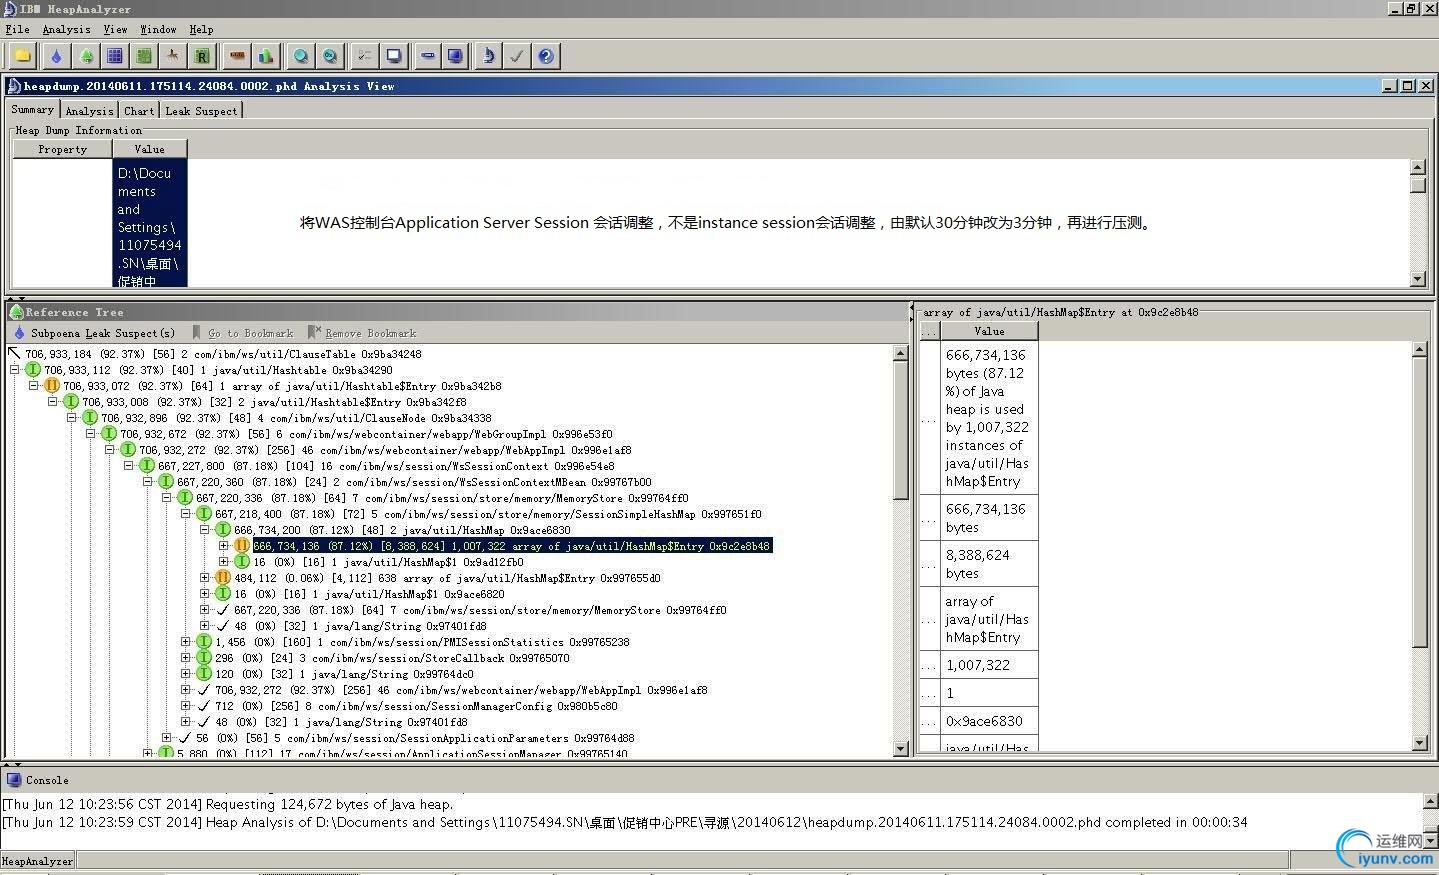Screen dimensions: 1439x875
Task: Collapse the ClauseNode 0x9ba34338 node
Action: point(72,418)
